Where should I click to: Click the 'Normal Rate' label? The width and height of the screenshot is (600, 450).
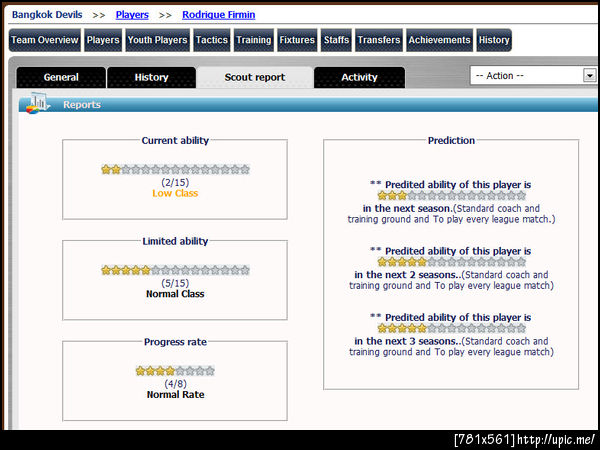(x=175, y=395)
